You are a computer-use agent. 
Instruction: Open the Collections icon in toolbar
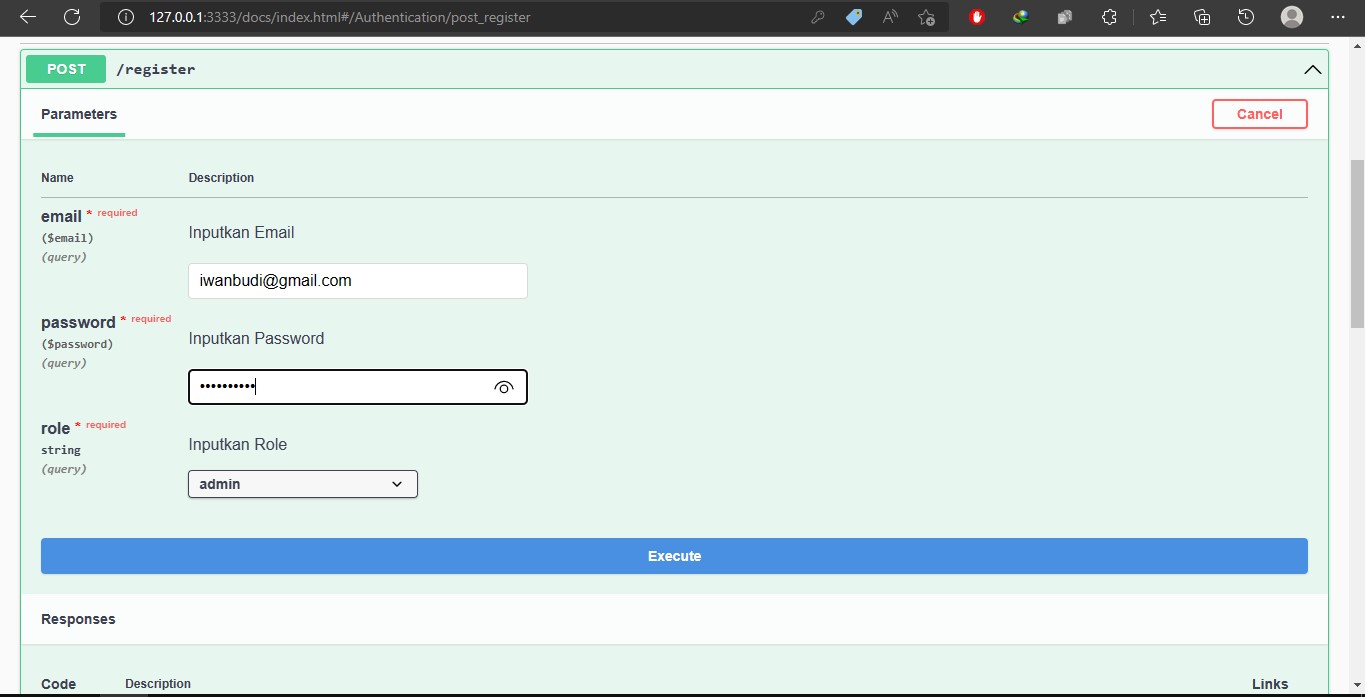point(1202,17)
